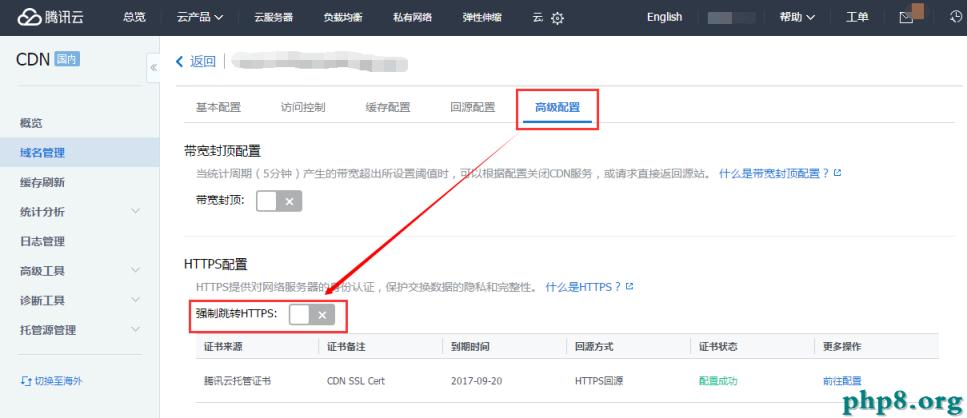Viewport: 967px width, 418px height.
Task: Collapse the sidebar with double-chevron icon
Action: (x=153, y=68)
